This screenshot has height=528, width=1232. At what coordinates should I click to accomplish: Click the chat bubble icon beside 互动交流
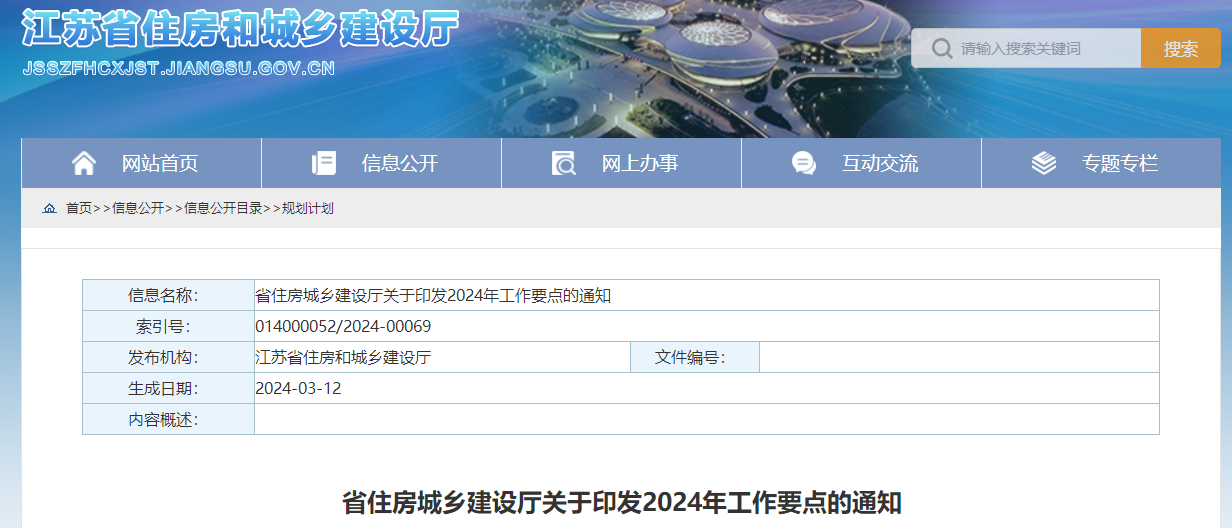click(803, 163)
